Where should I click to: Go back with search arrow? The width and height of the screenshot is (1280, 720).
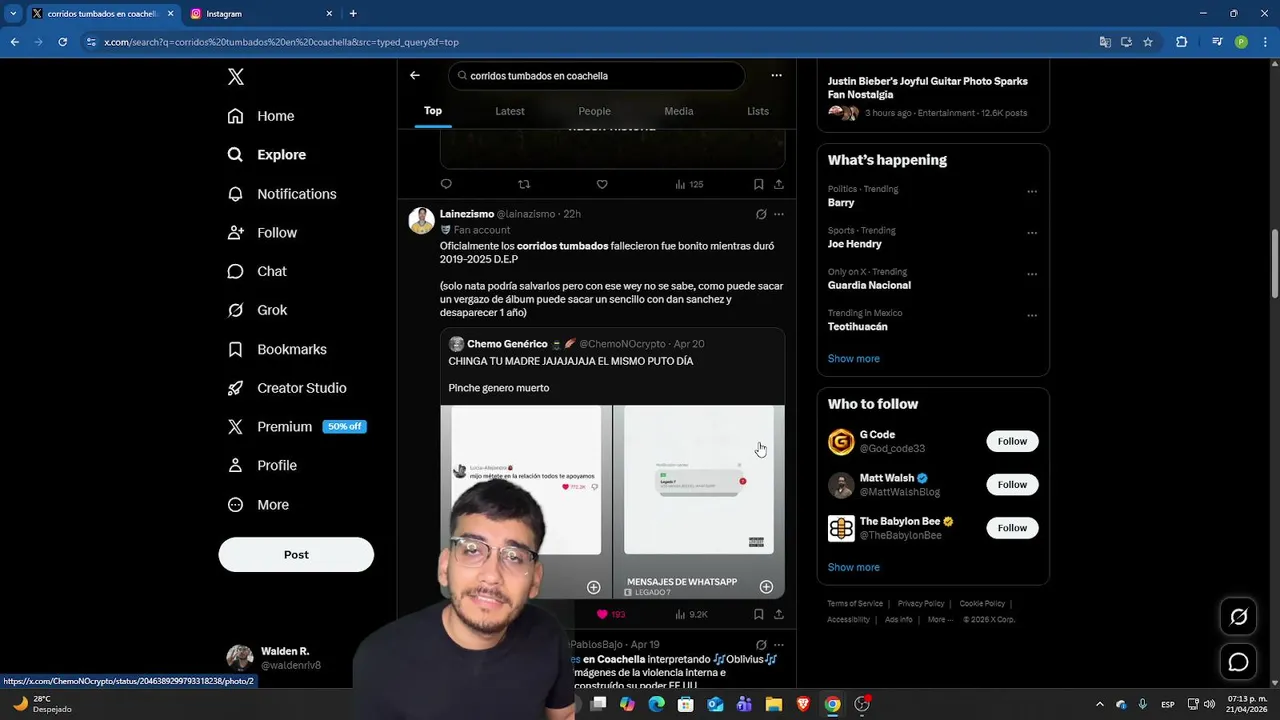coord(415,75)
